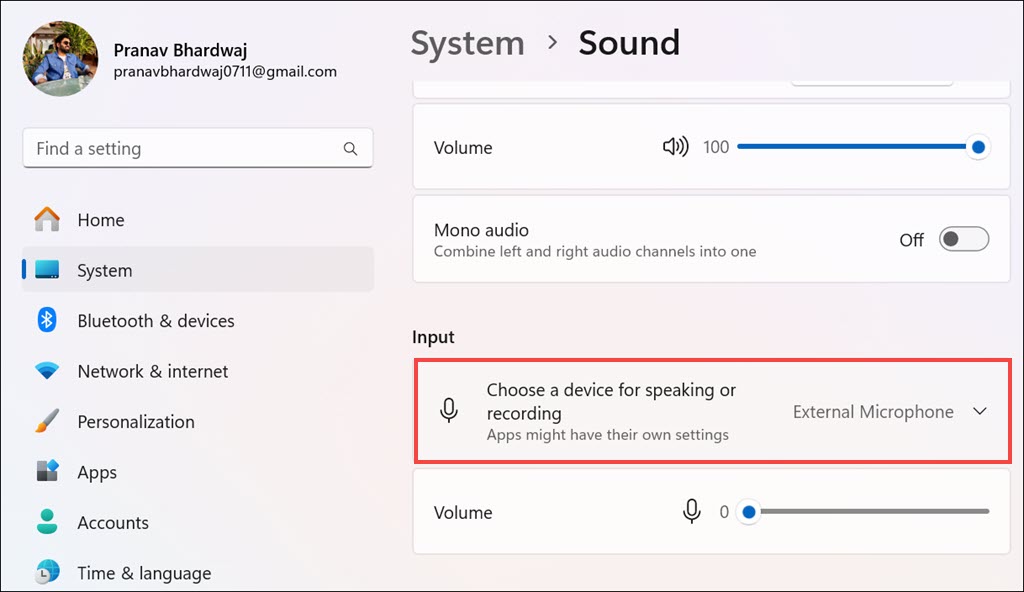This screenshot has height=592, width=1024.
Task: Open the External Microphone dropdown
Action: [873, 412]
